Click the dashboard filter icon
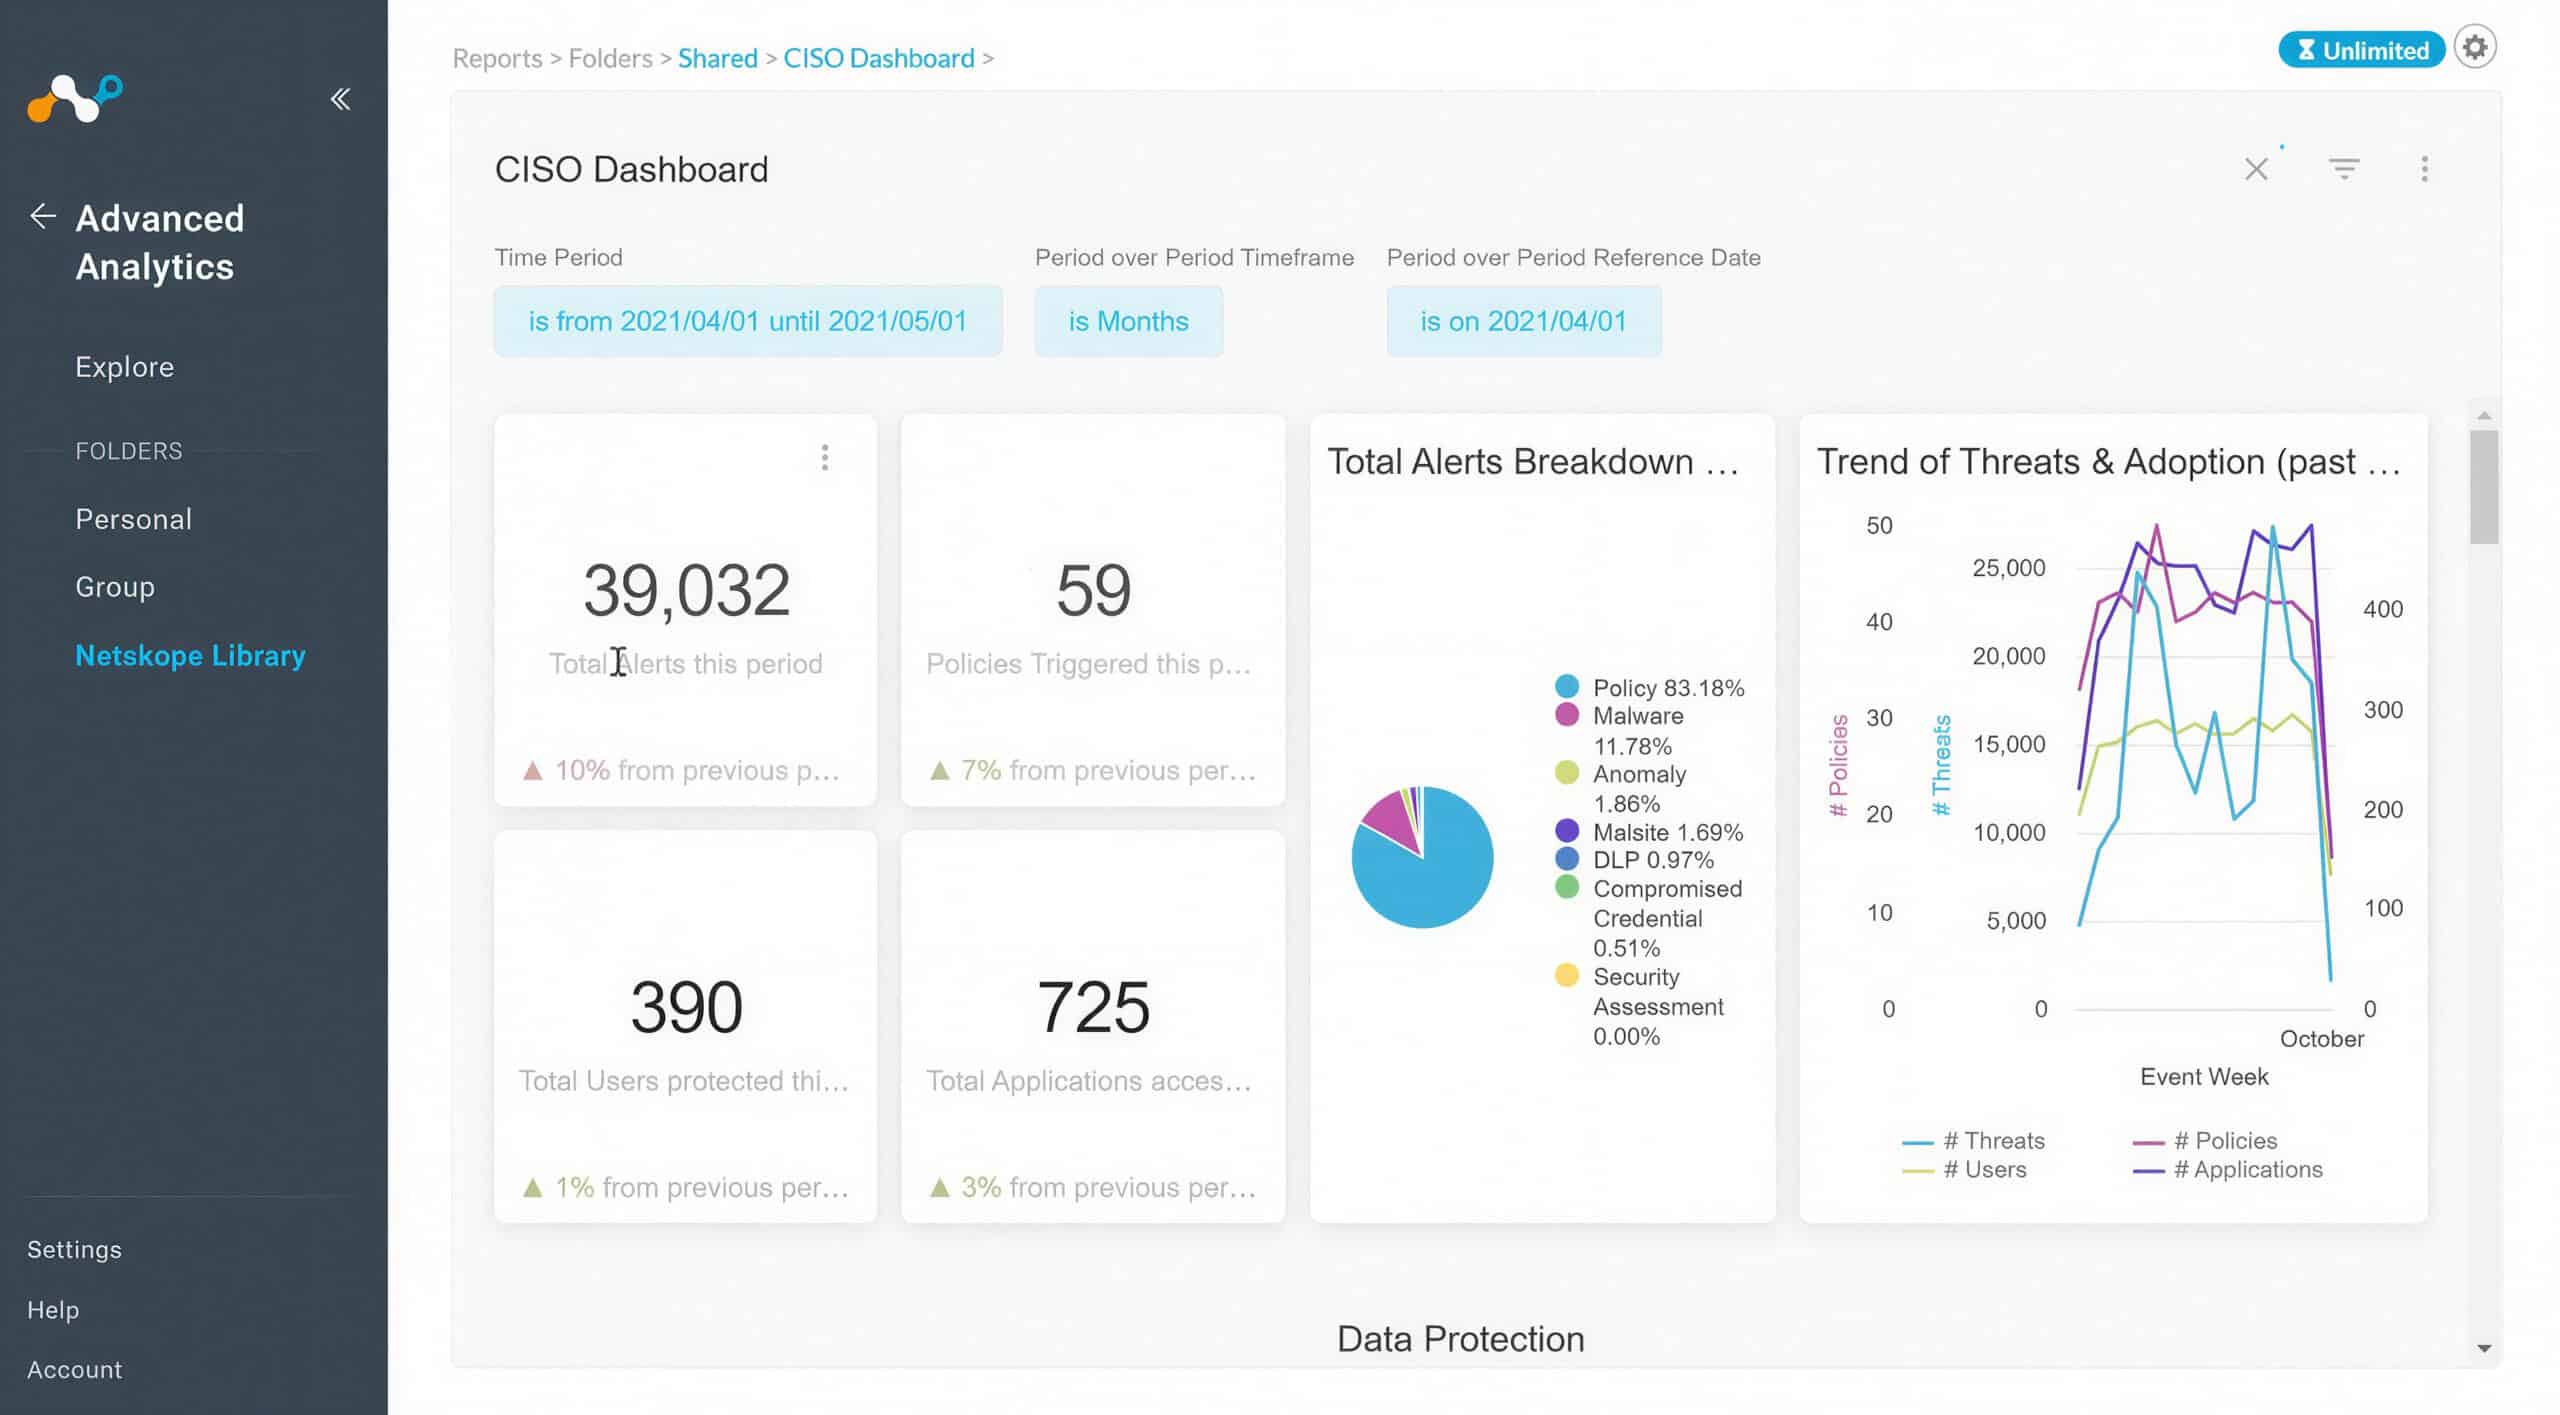2560x1415 pixels. click(2344, 168)
